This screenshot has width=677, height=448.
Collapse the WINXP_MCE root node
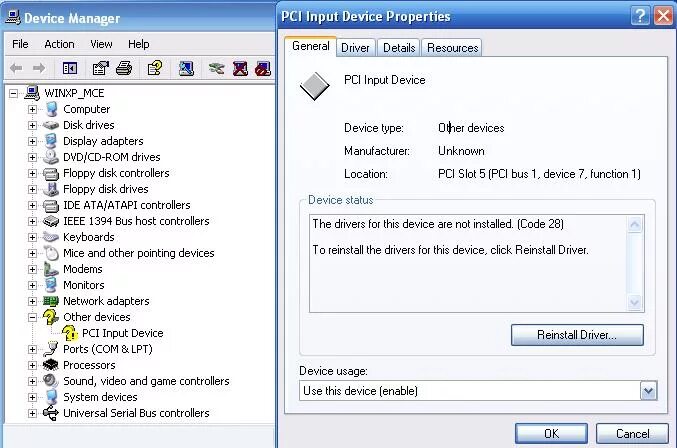coord(13,93)
